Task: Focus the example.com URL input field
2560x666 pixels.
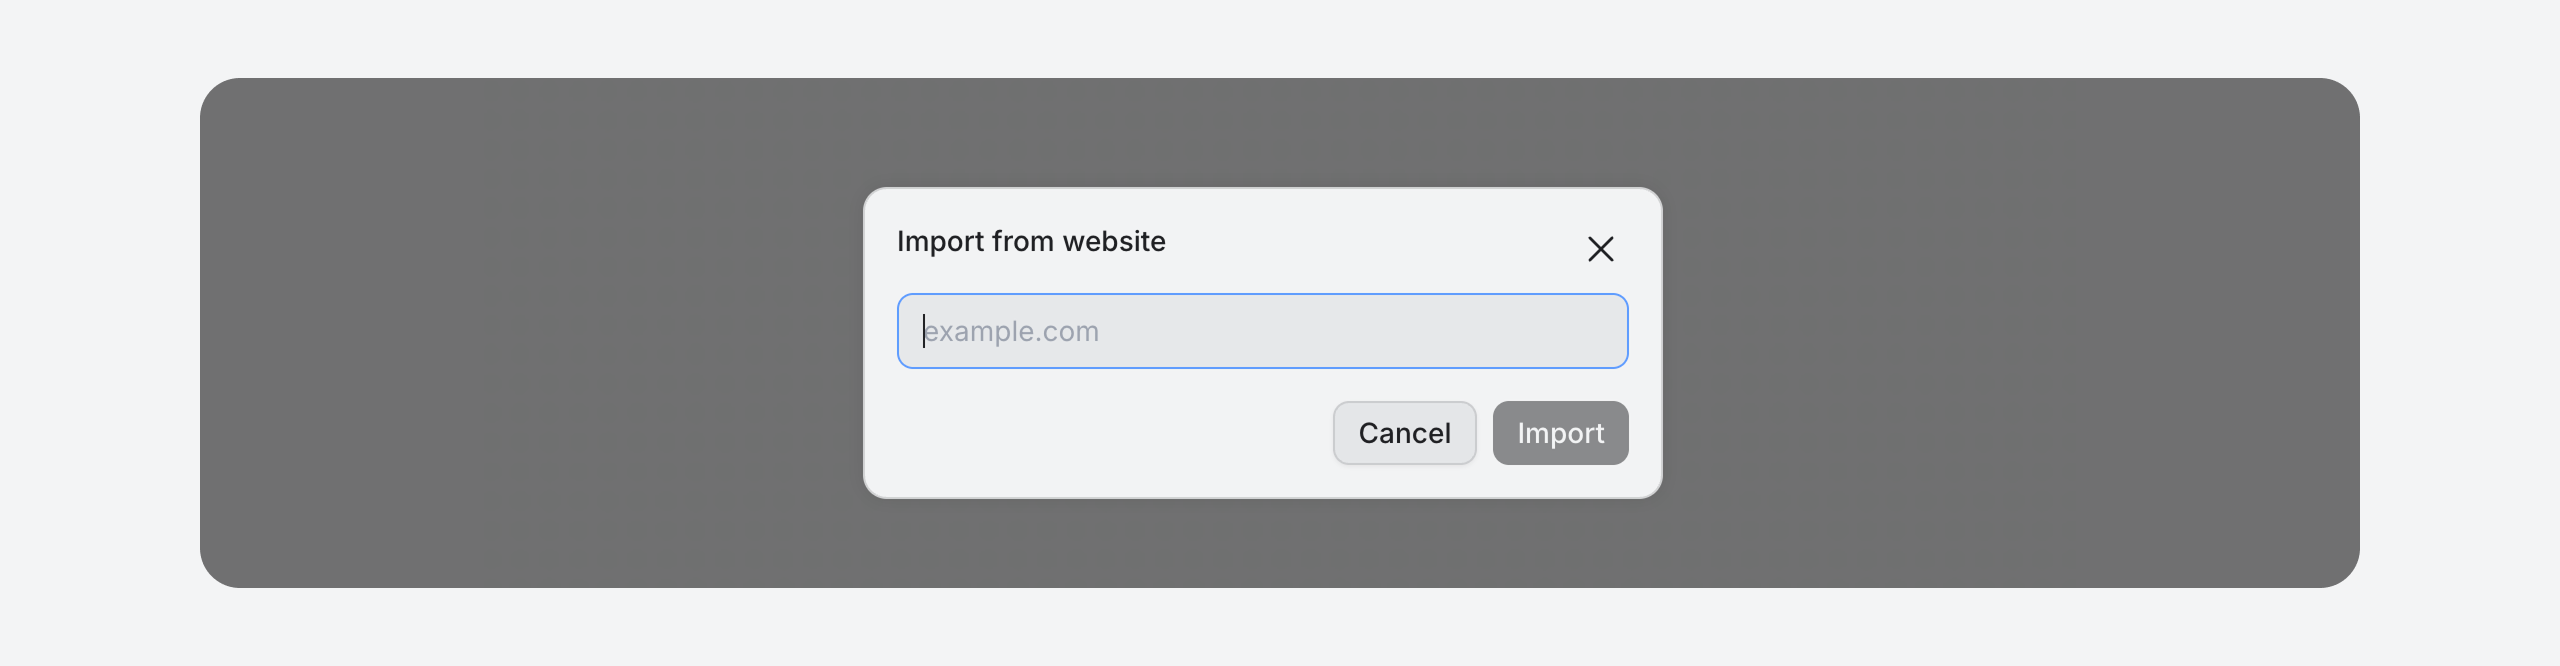Action: pyautogui.click(x=1262, y=331)
